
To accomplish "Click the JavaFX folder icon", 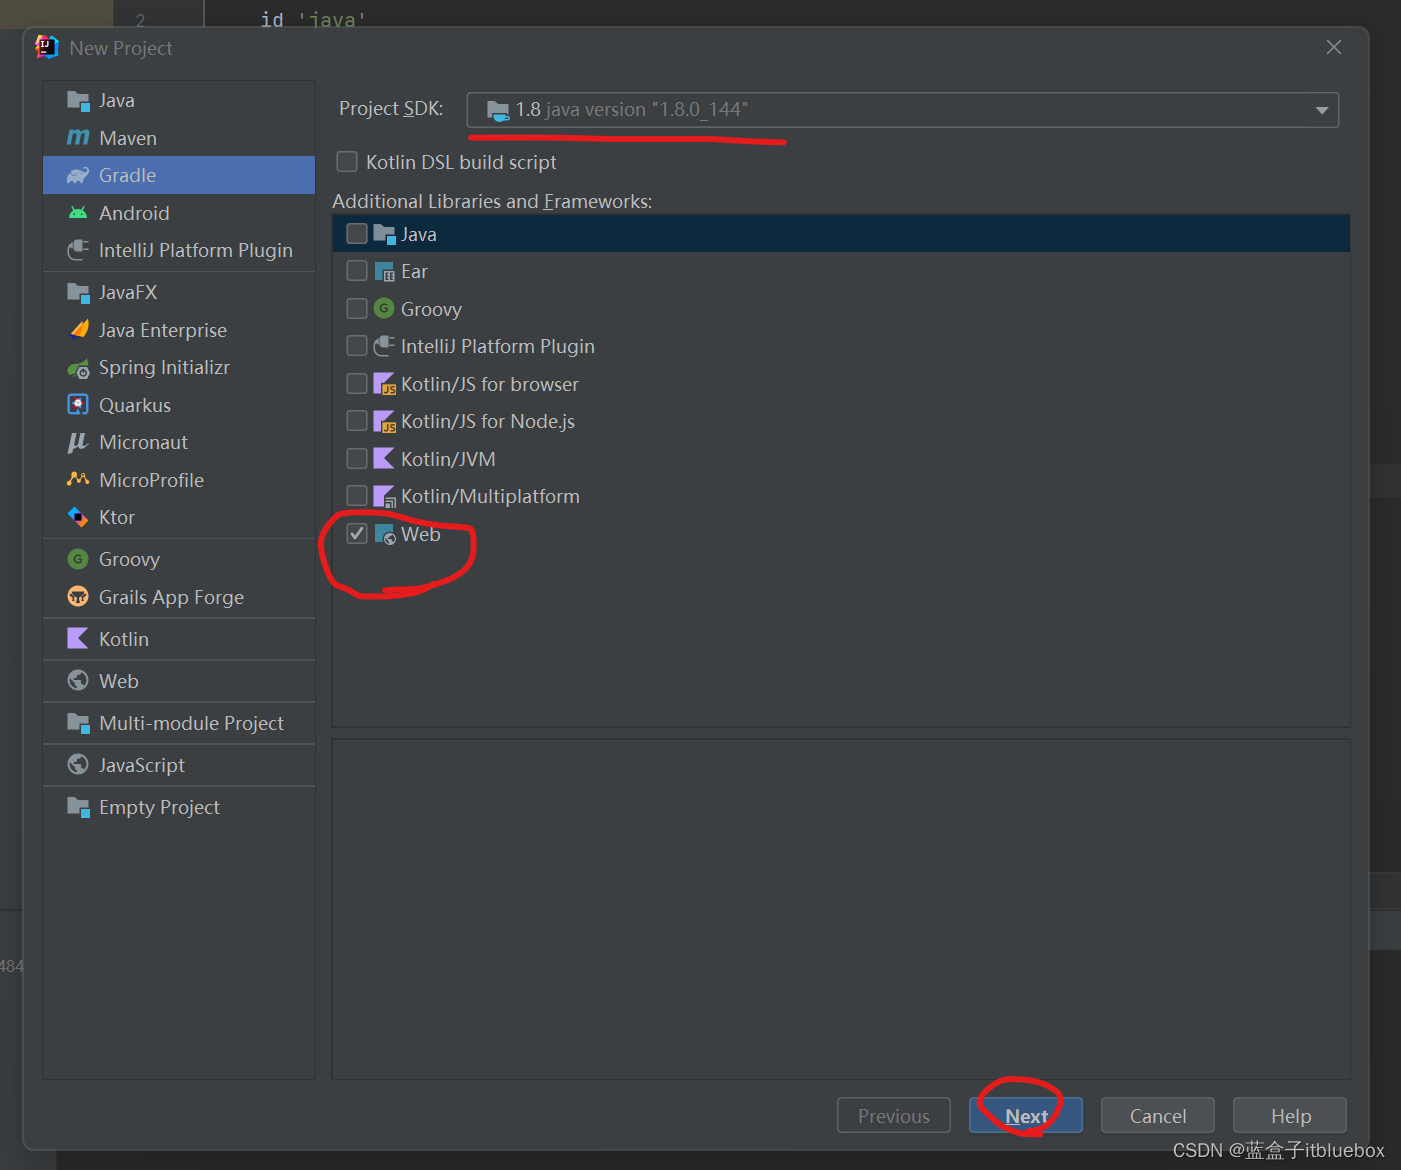I will pos(78,292).
